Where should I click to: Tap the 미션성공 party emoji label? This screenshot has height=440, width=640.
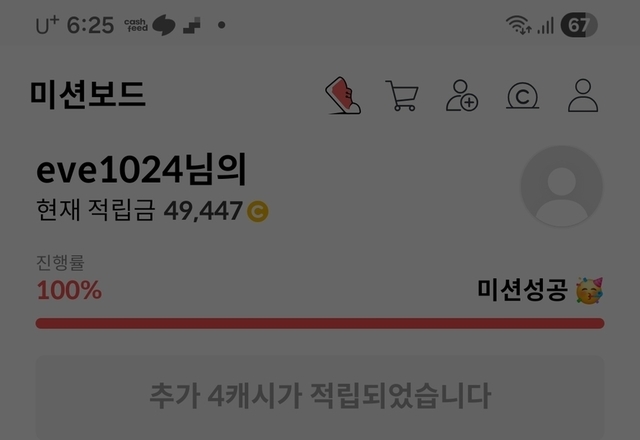point(540,290)
